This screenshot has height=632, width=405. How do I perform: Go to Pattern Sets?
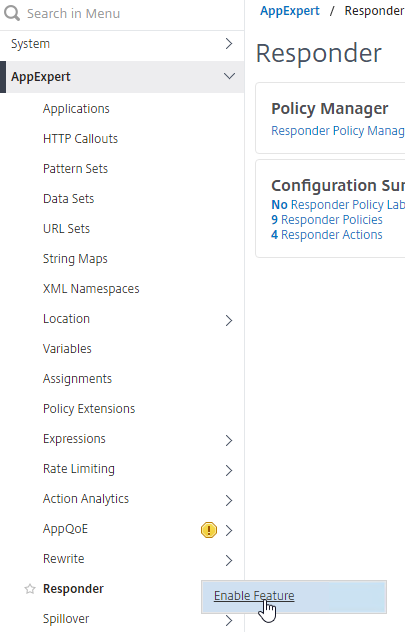[75, 168]
